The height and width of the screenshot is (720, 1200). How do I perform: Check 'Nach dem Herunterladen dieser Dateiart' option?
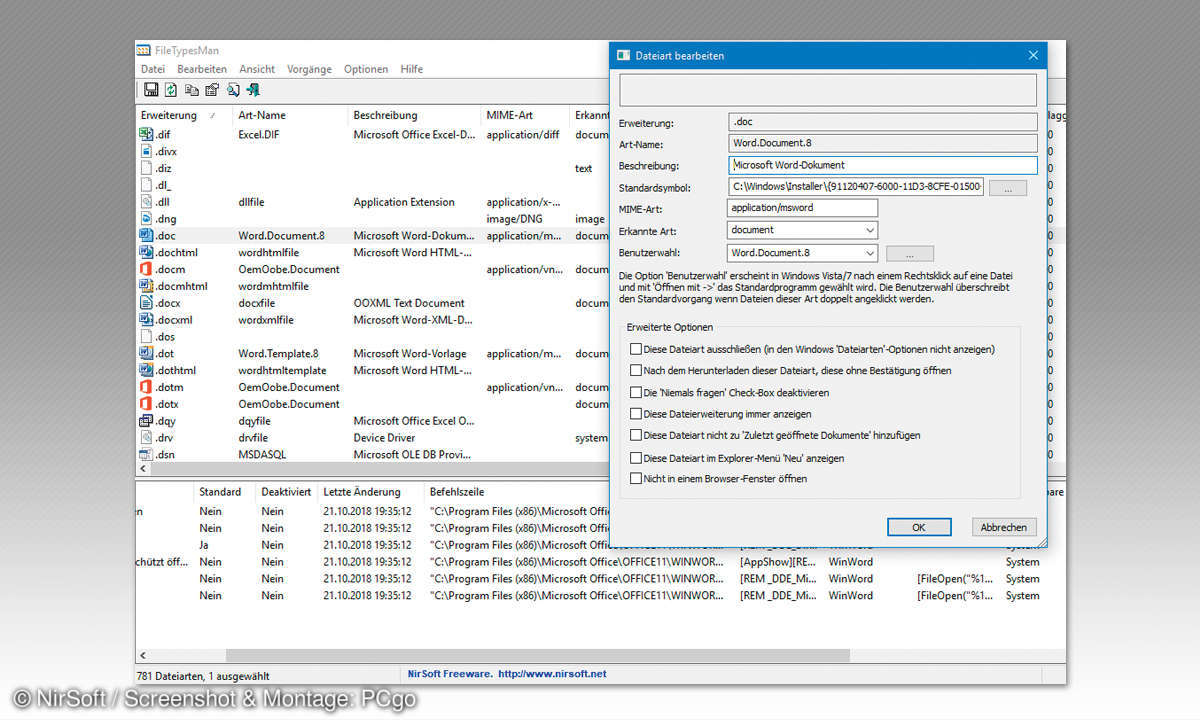point(636,370)
